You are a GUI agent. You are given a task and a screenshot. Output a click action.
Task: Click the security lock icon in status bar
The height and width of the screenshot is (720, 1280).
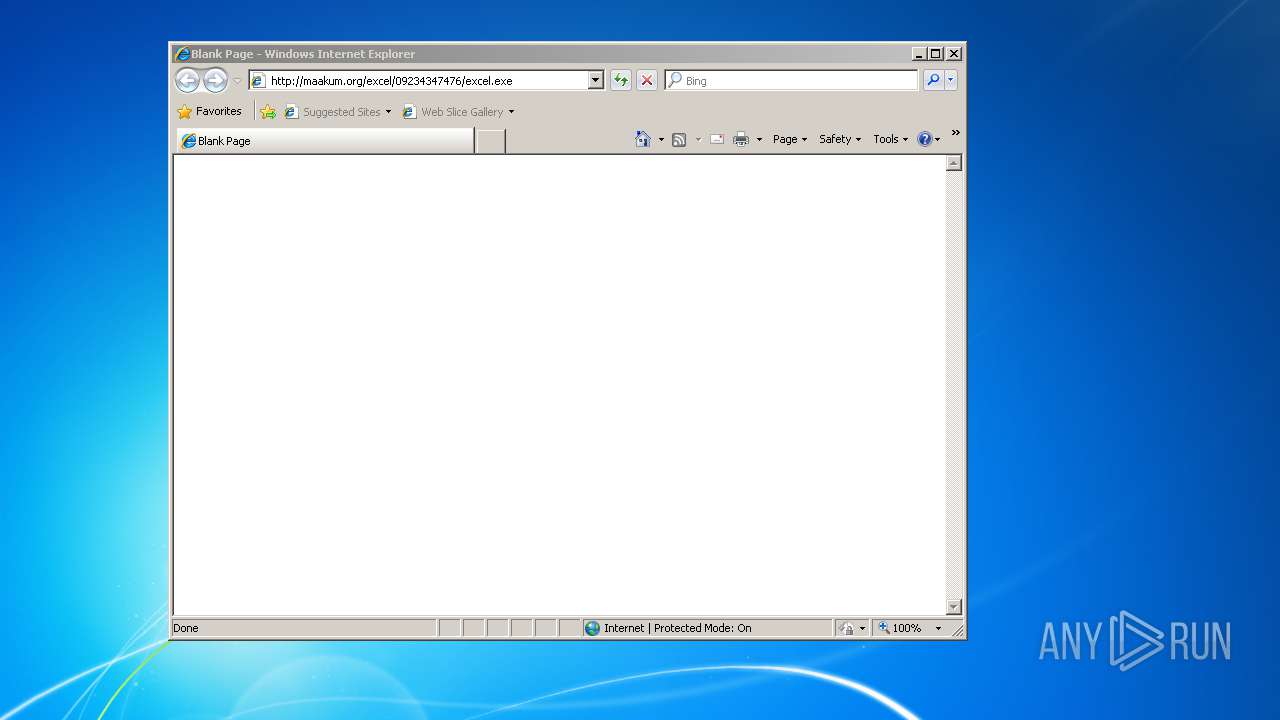(x=847, y=628)
